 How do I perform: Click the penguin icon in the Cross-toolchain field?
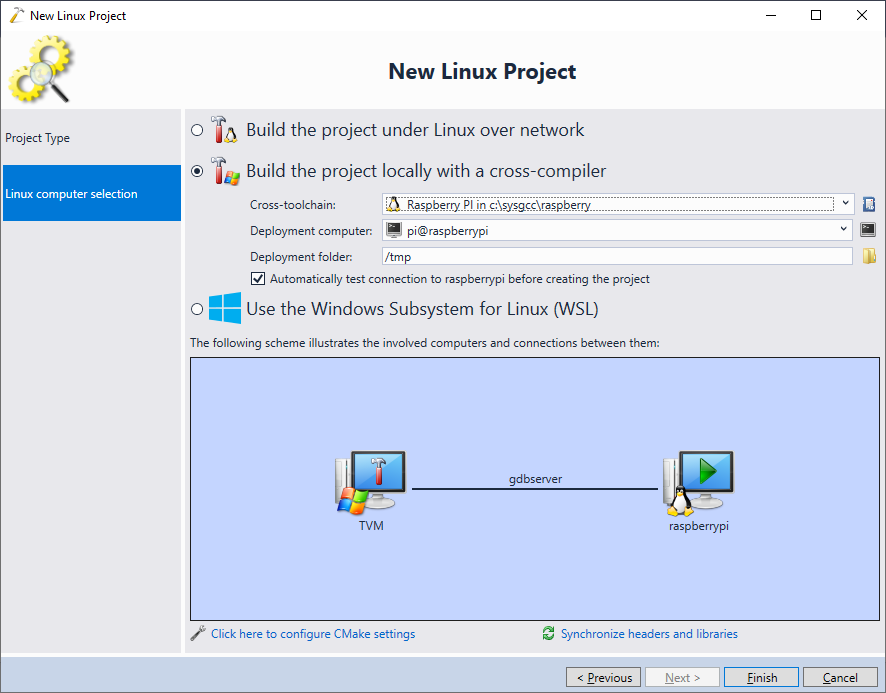tap(394, 204)
